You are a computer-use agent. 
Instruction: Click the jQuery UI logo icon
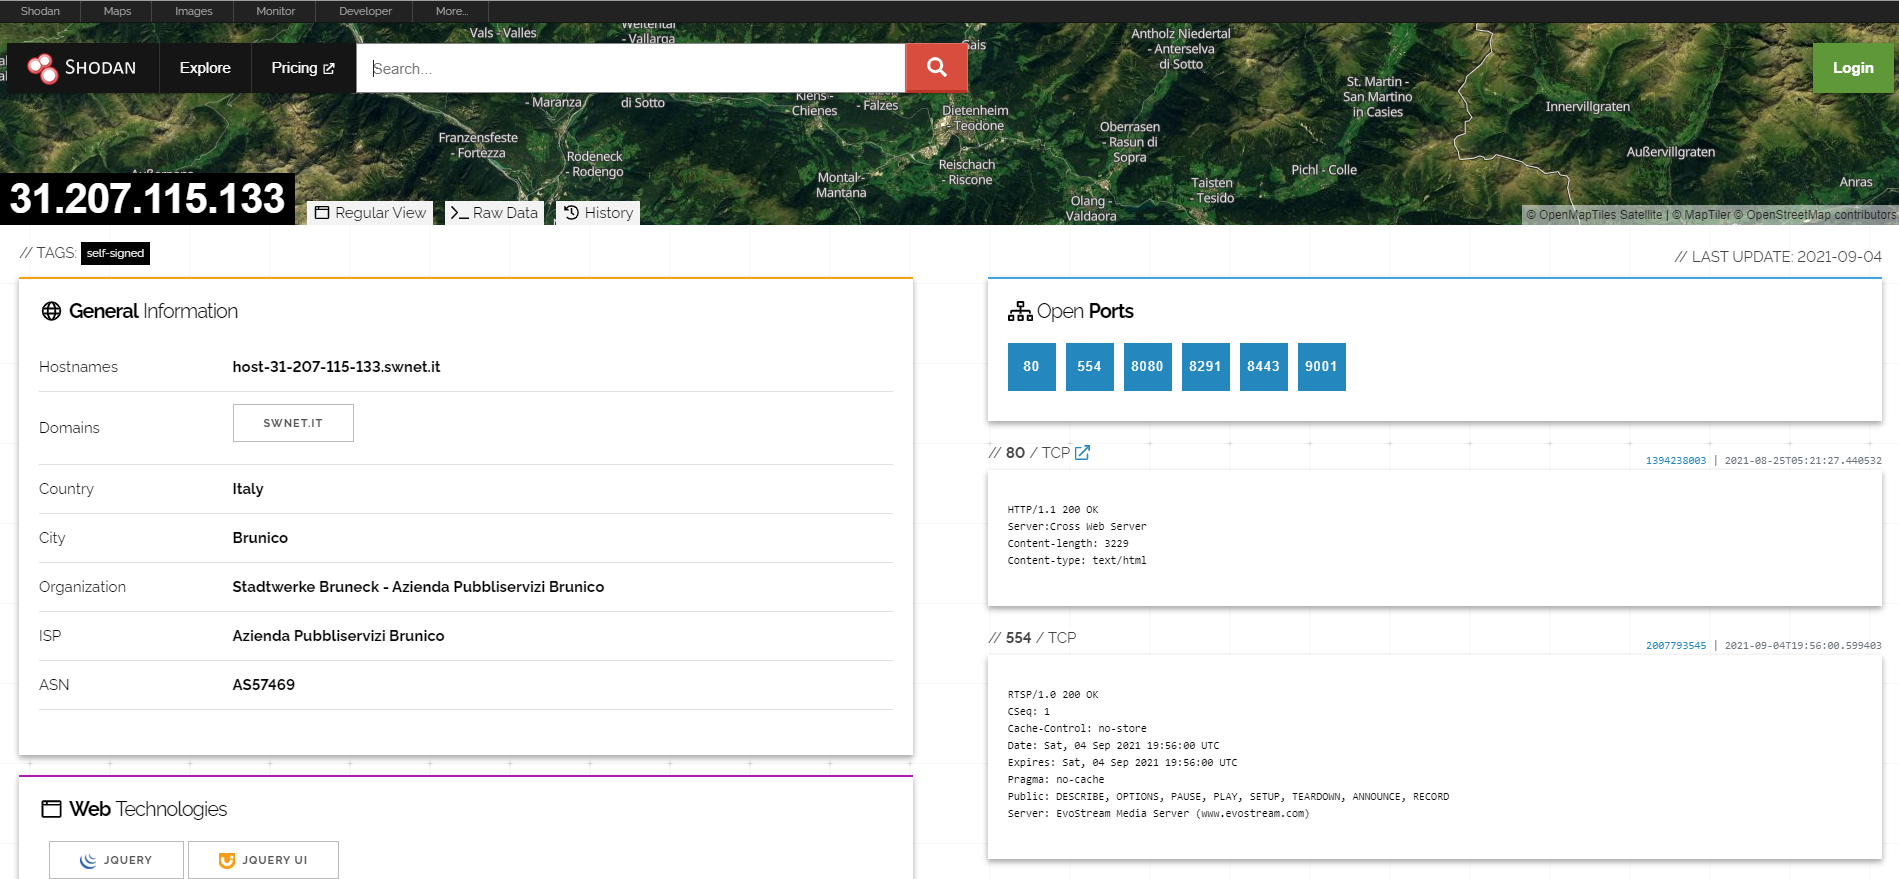pyautogui.click(x=227, y=860)
